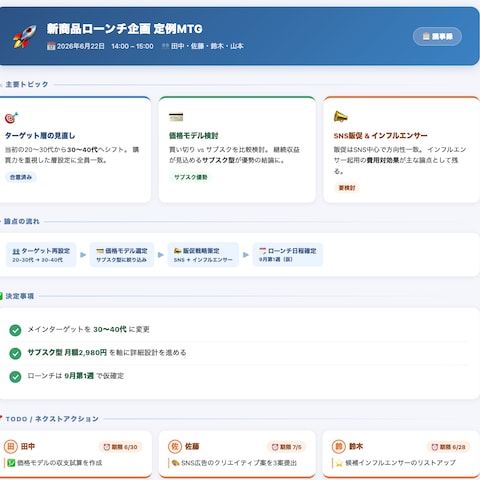This screenshot has height=480, width=480.
Task: Click the 期限 6/28 deadline badge
Action: 448,447
